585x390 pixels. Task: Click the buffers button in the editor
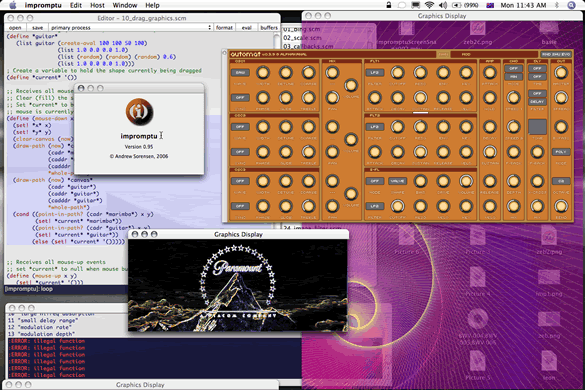269,28
